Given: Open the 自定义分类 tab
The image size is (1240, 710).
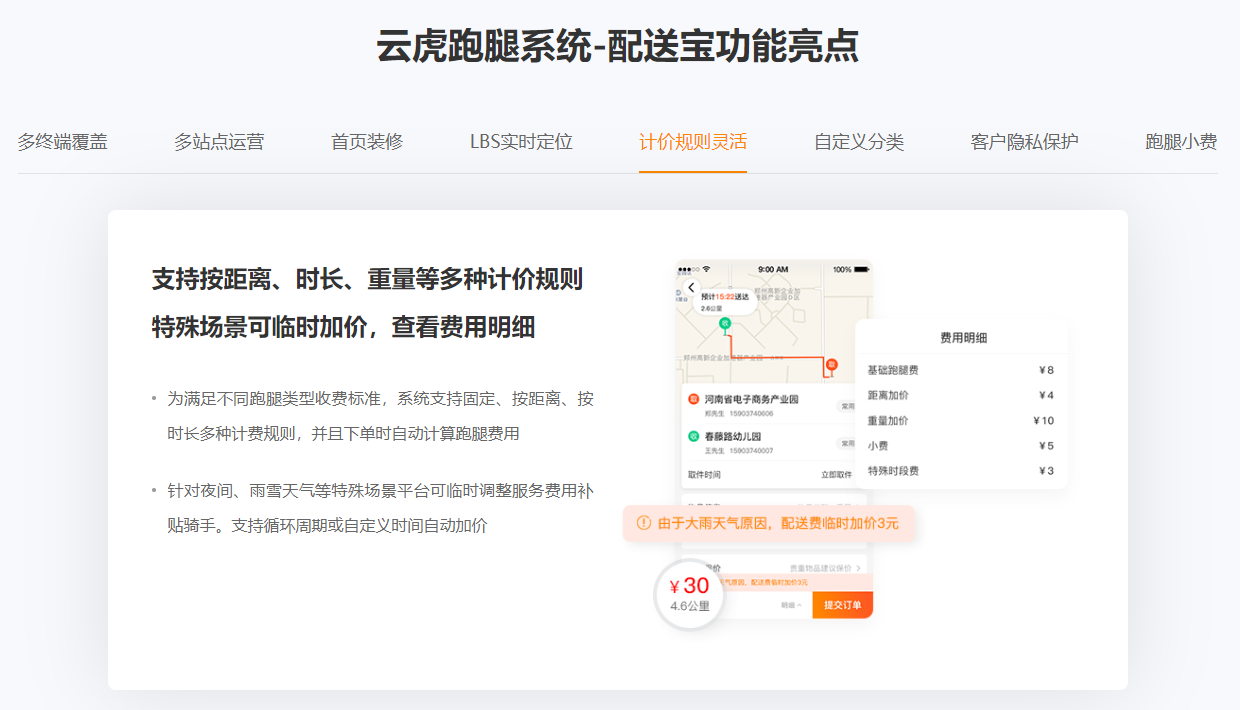Looking at the screenshot, I should (x=859, y=142).
